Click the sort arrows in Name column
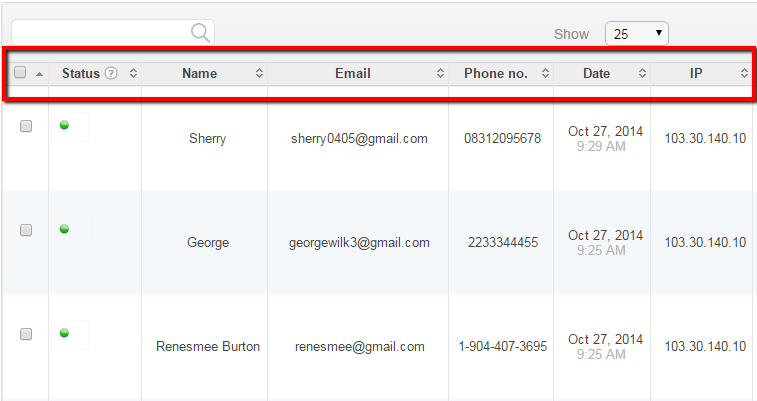Viewport: 757px width, 401px height. point(259,74)
